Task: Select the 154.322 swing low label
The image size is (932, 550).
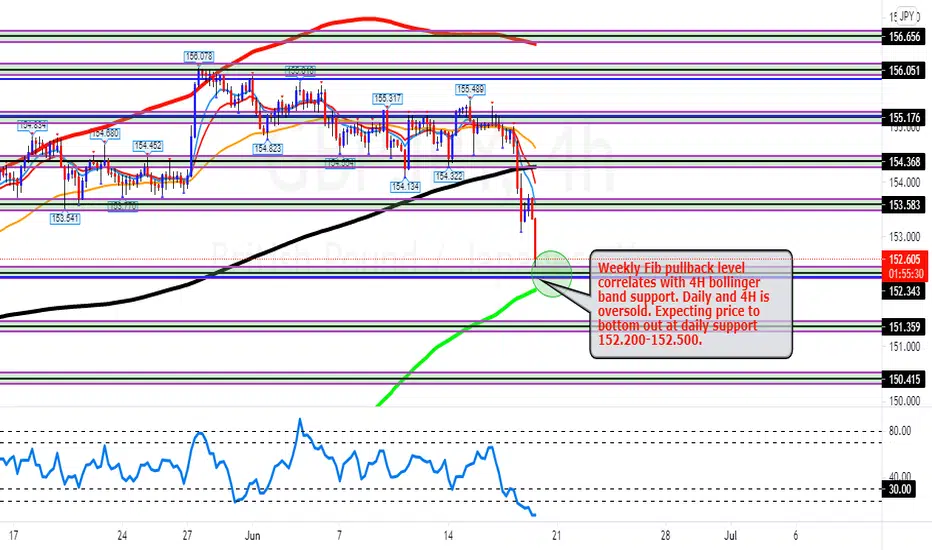Action: pyautogui.click(x=449, y=176)
